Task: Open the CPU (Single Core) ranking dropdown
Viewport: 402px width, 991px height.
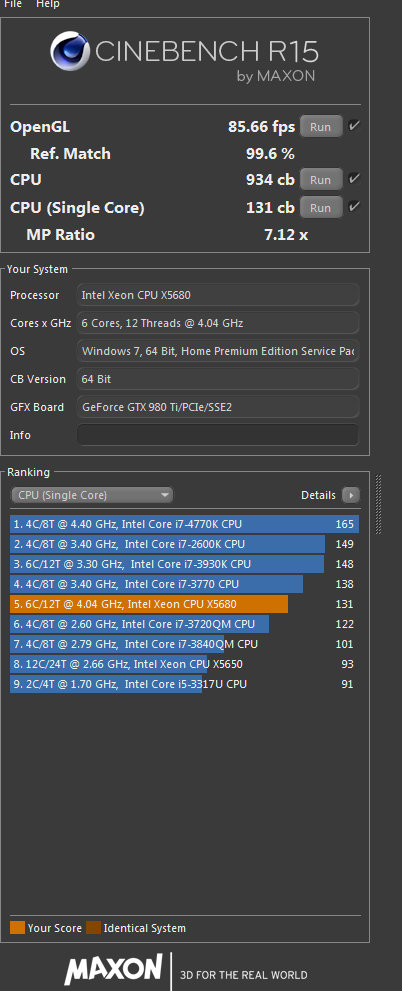Action: click(92, 495)
